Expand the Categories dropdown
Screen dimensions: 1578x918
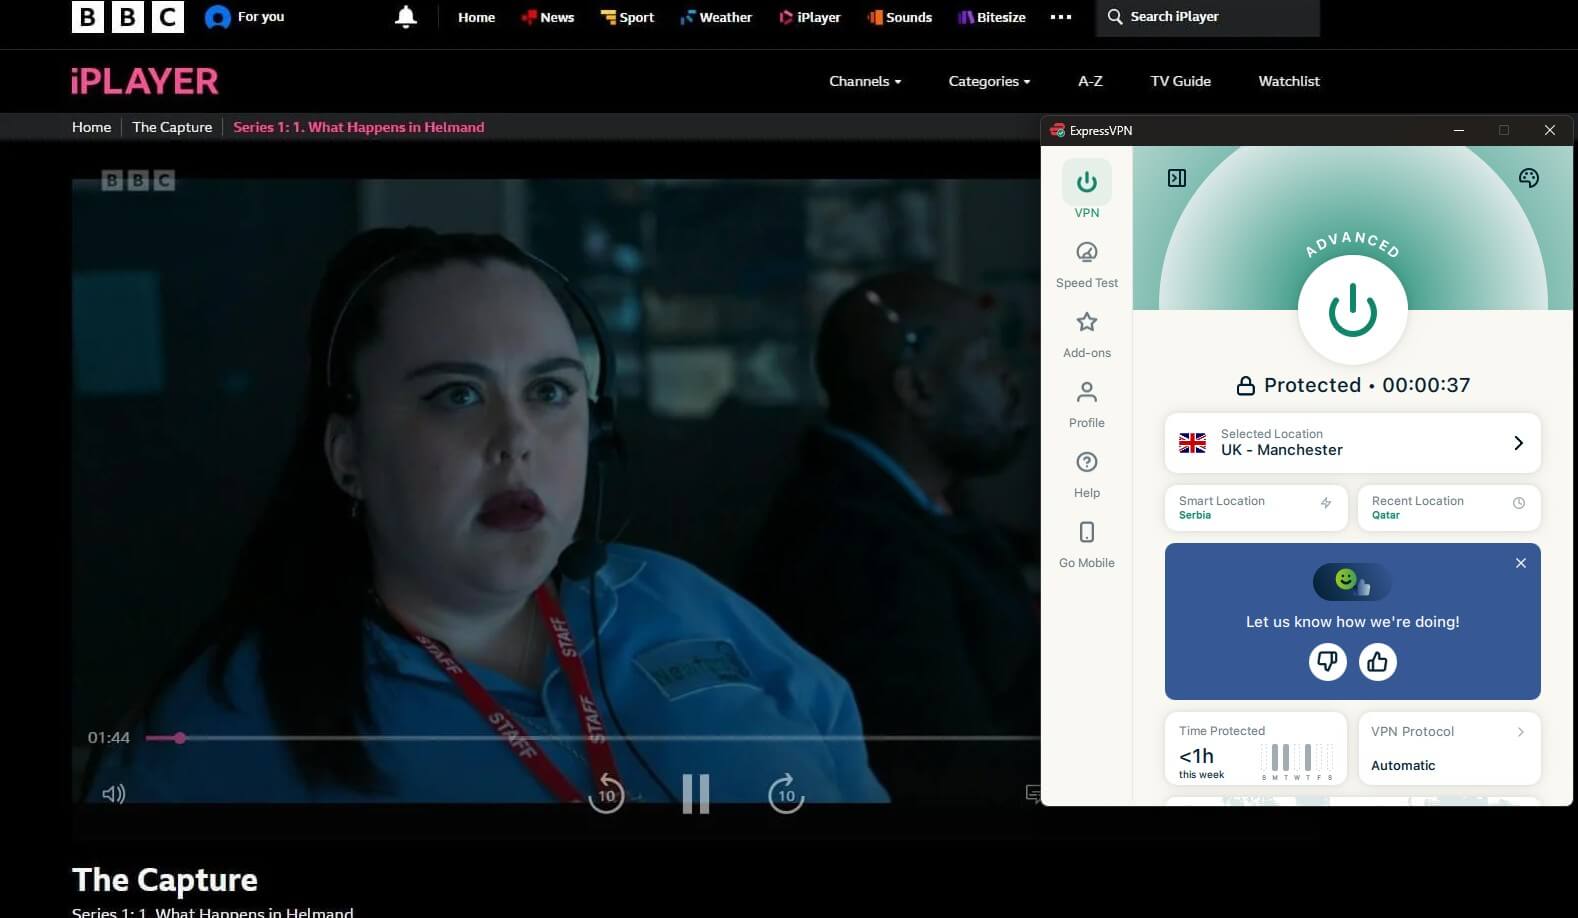pos(989,81)
